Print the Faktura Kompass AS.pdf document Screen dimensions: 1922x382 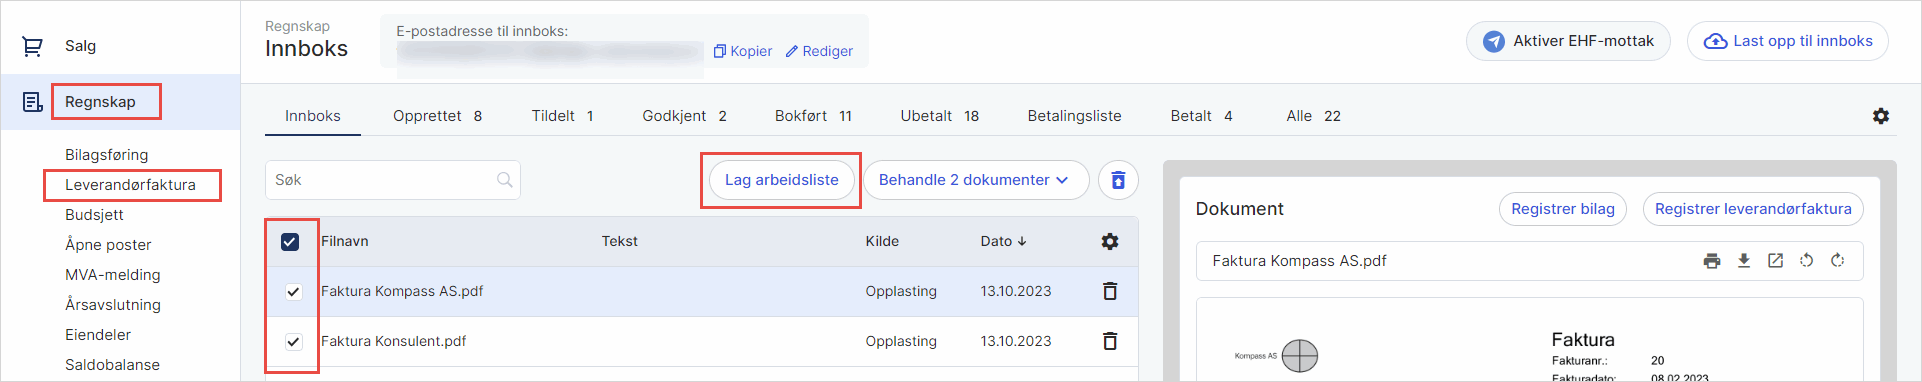[1712, 261]
